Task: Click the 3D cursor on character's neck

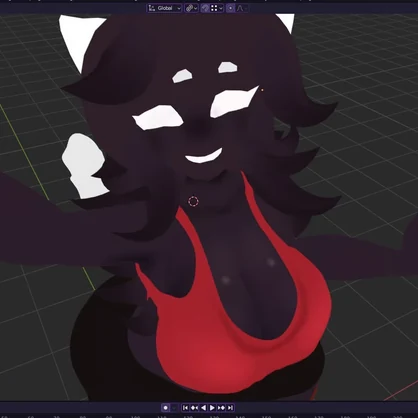Action: (193, 201)
